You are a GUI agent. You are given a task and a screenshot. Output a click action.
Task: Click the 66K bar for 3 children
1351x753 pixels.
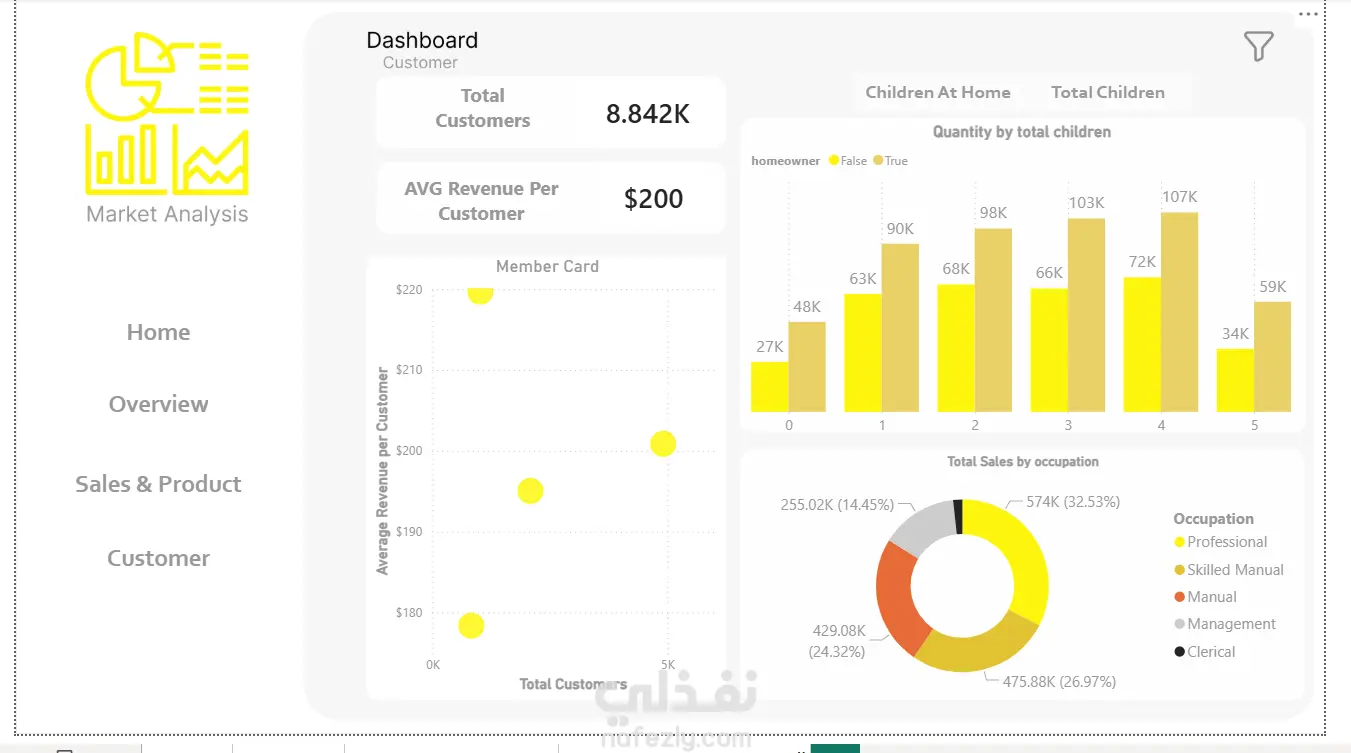[1049, 350]
